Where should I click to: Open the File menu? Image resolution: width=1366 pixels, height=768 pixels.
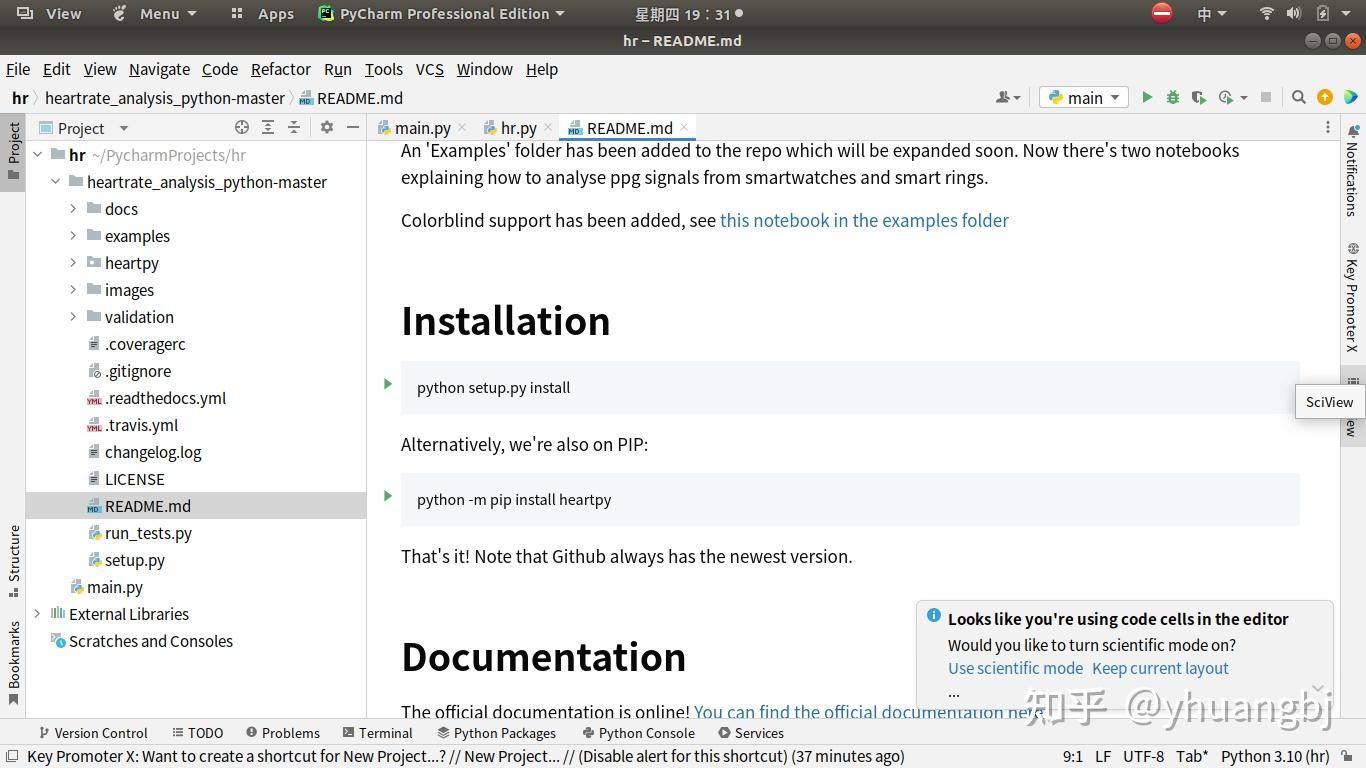[18, 69]
